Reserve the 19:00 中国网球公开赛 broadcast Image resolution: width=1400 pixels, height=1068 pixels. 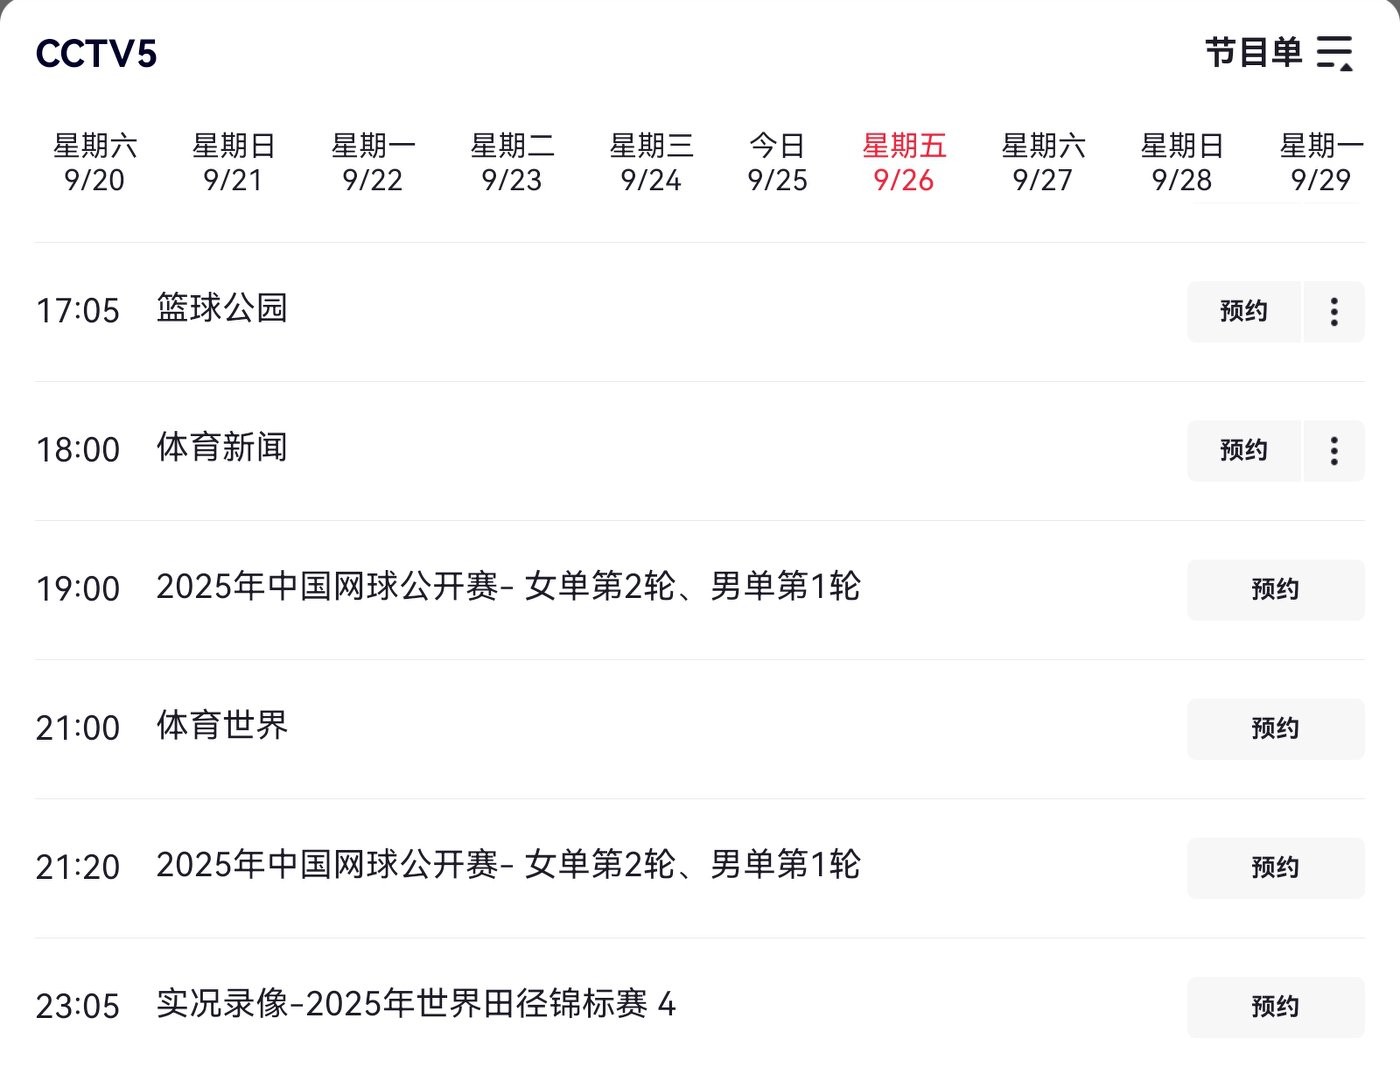coord(1275,590)
